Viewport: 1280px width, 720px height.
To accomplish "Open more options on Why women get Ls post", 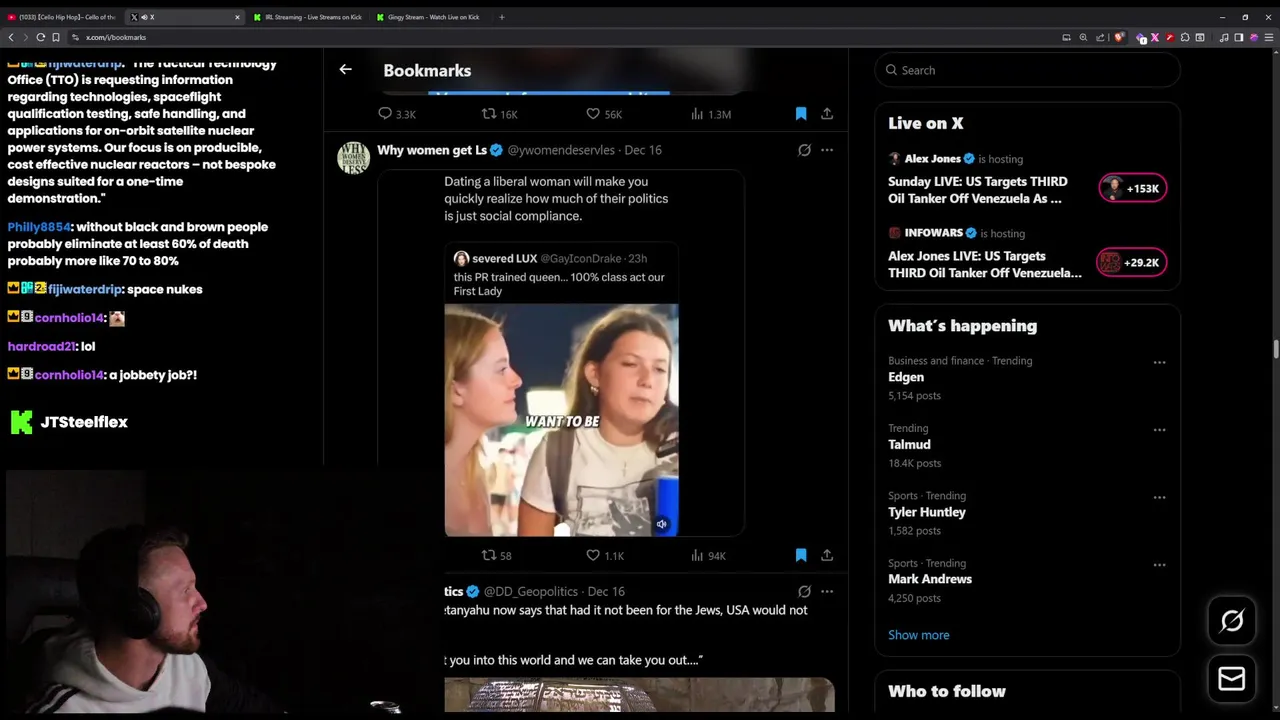I will pos(827,150).
